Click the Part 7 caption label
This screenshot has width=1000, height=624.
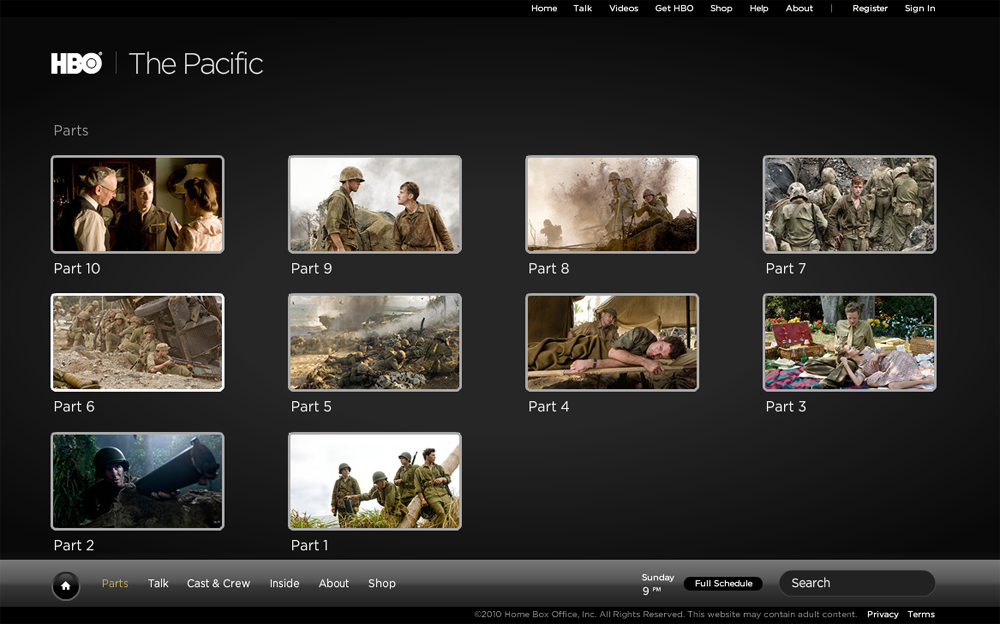tap(786, 269)
